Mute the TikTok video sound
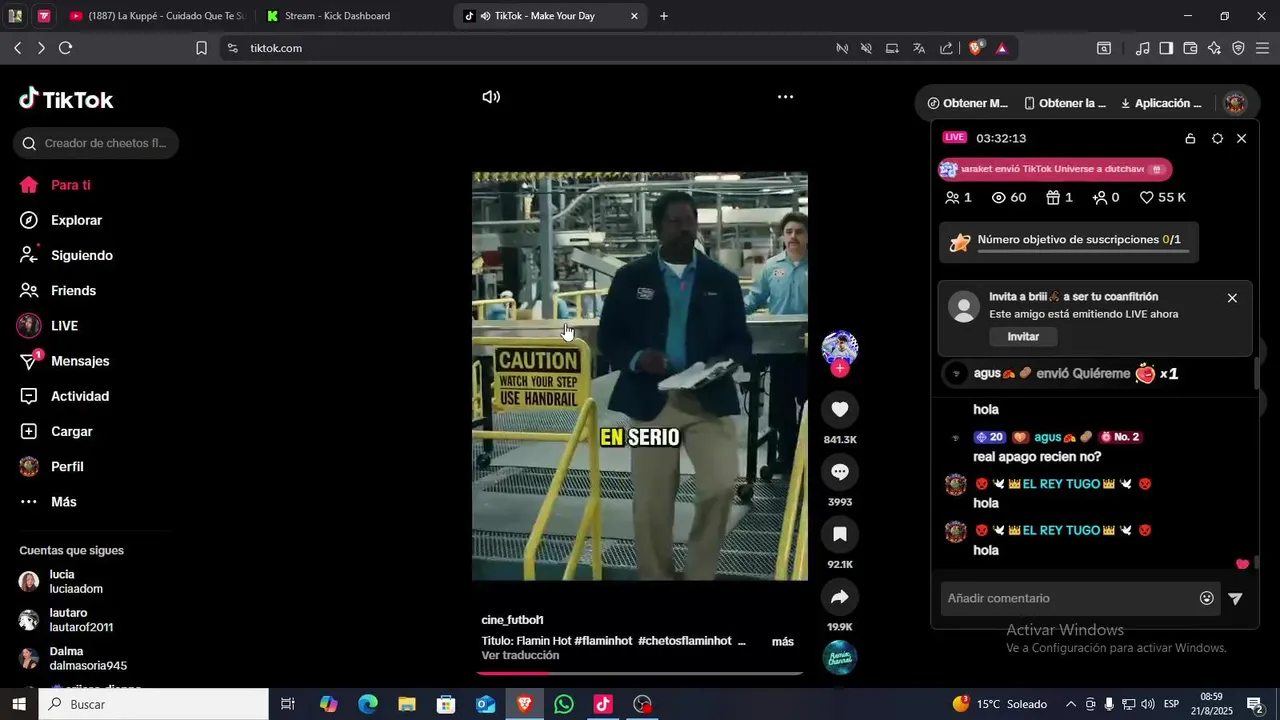Screen dimensions: 1280x720 tap(491, 97)
